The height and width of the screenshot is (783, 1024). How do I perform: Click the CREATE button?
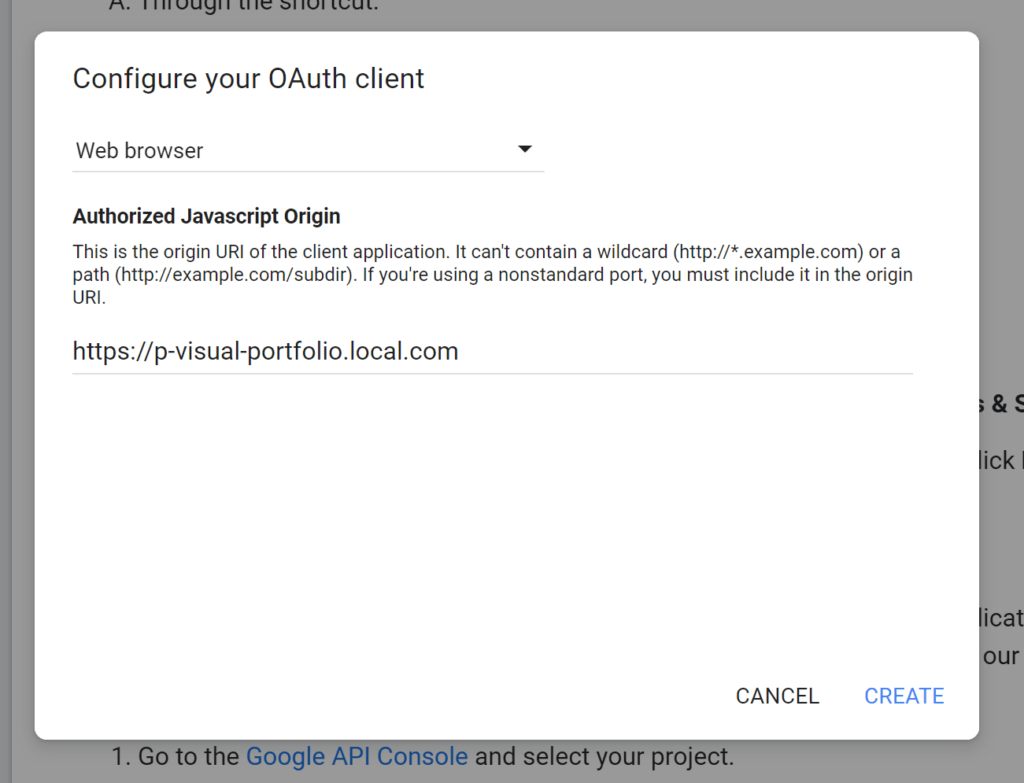[904, 696]
